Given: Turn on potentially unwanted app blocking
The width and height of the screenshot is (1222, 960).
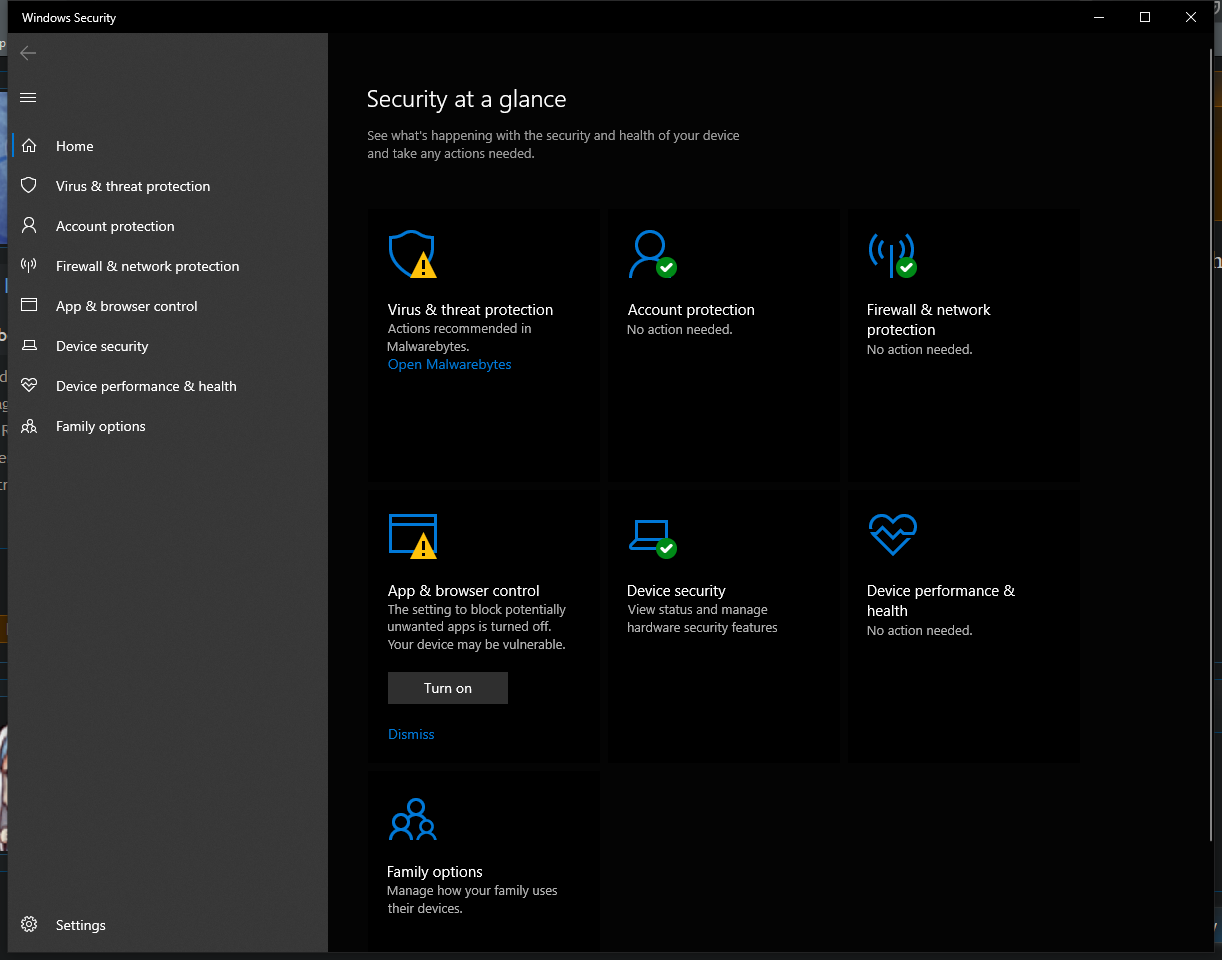Looking at the screenshot, I should pyautogui.click(x=447, y=688).
